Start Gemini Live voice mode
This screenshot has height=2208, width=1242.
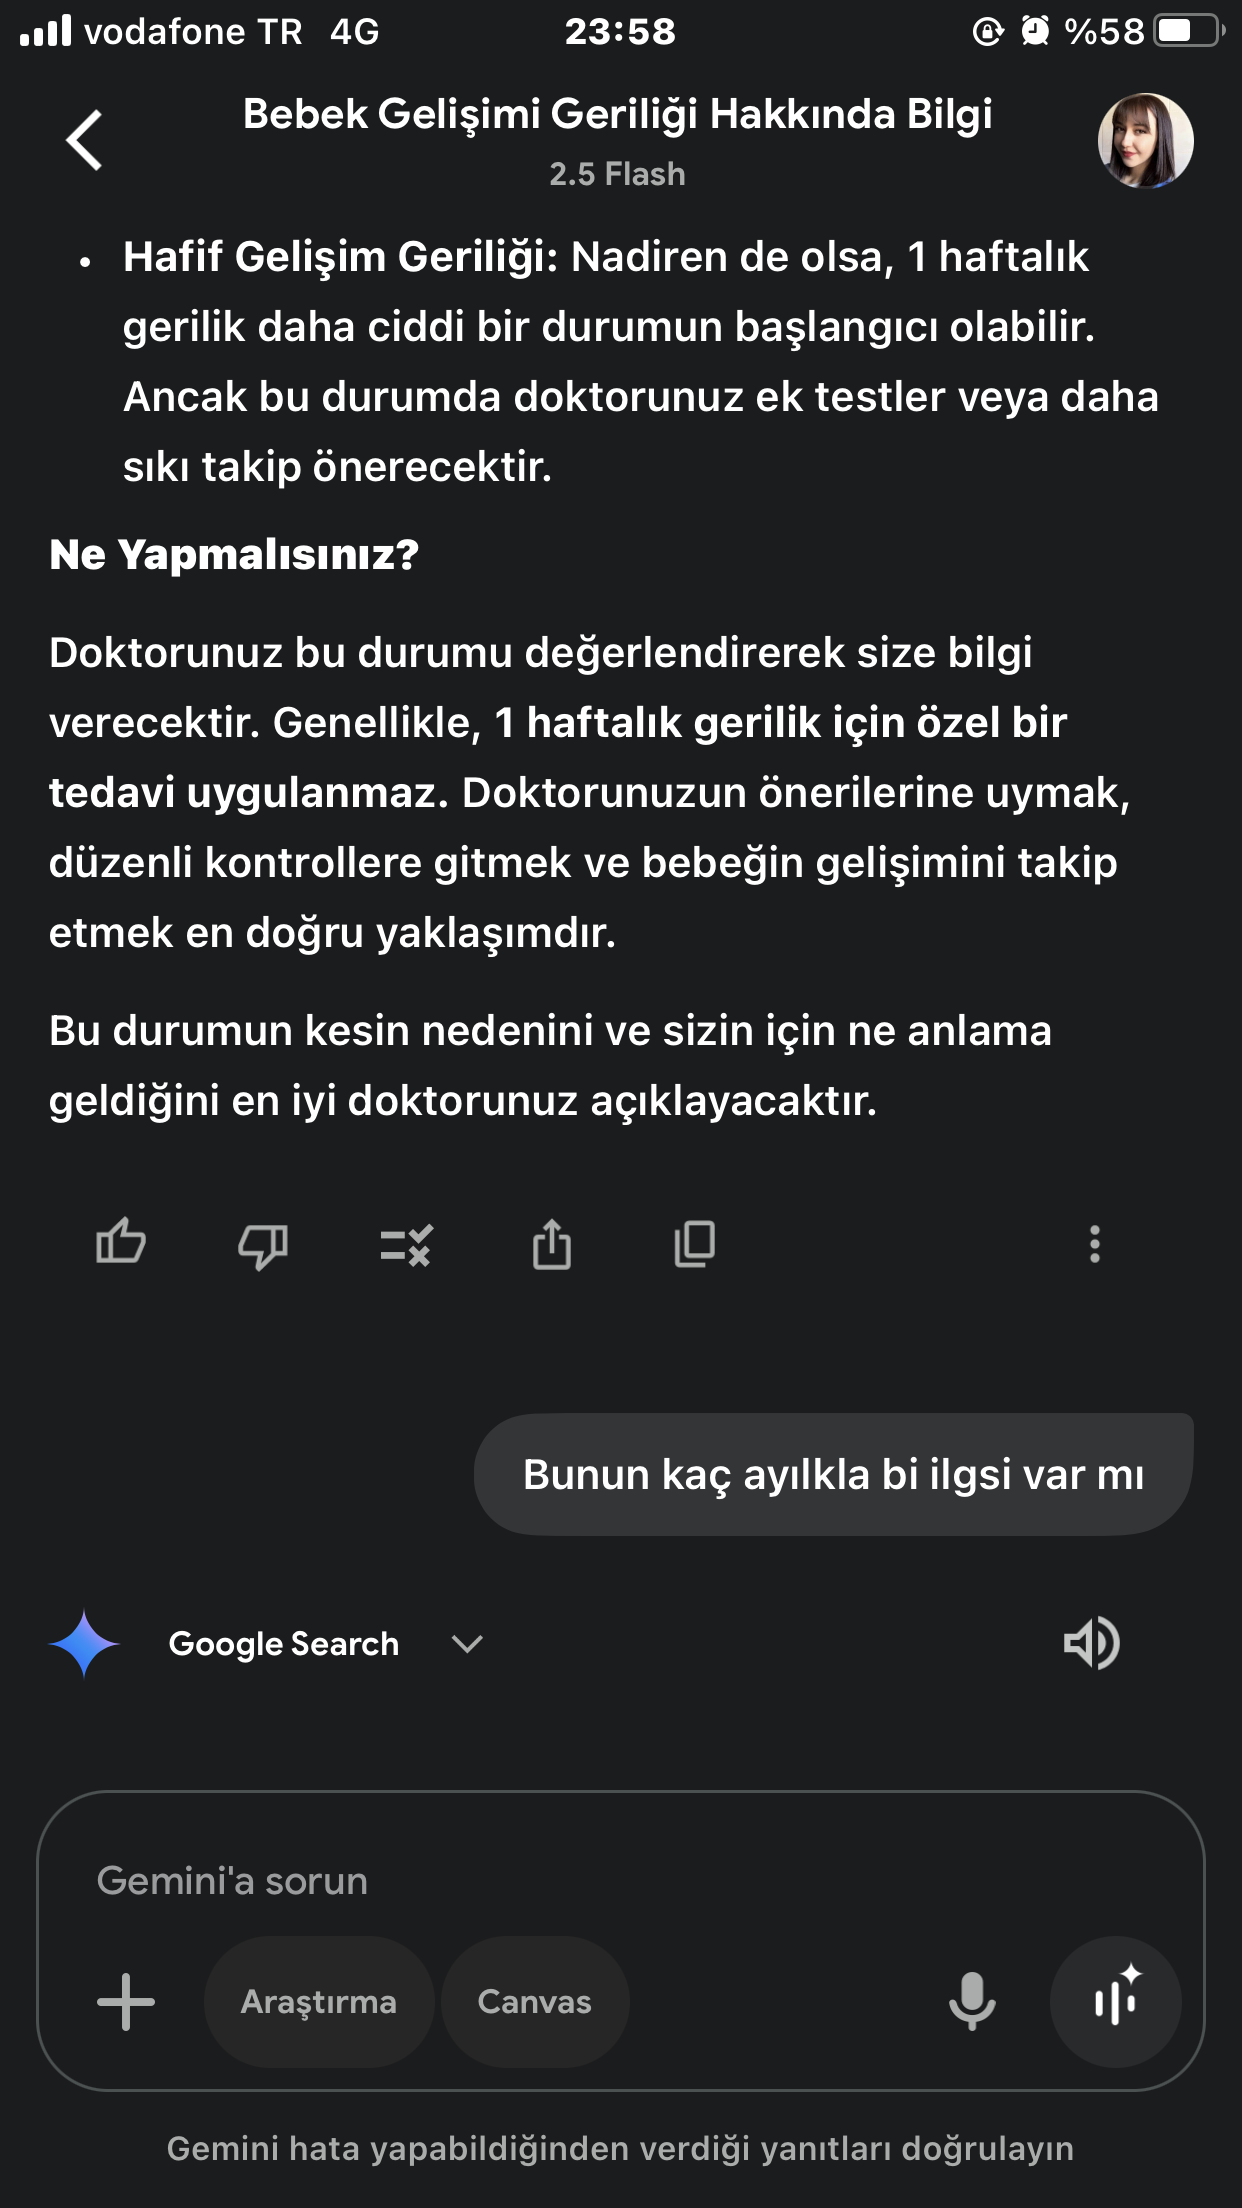pyautogui.click(x=1116, y=2002)
